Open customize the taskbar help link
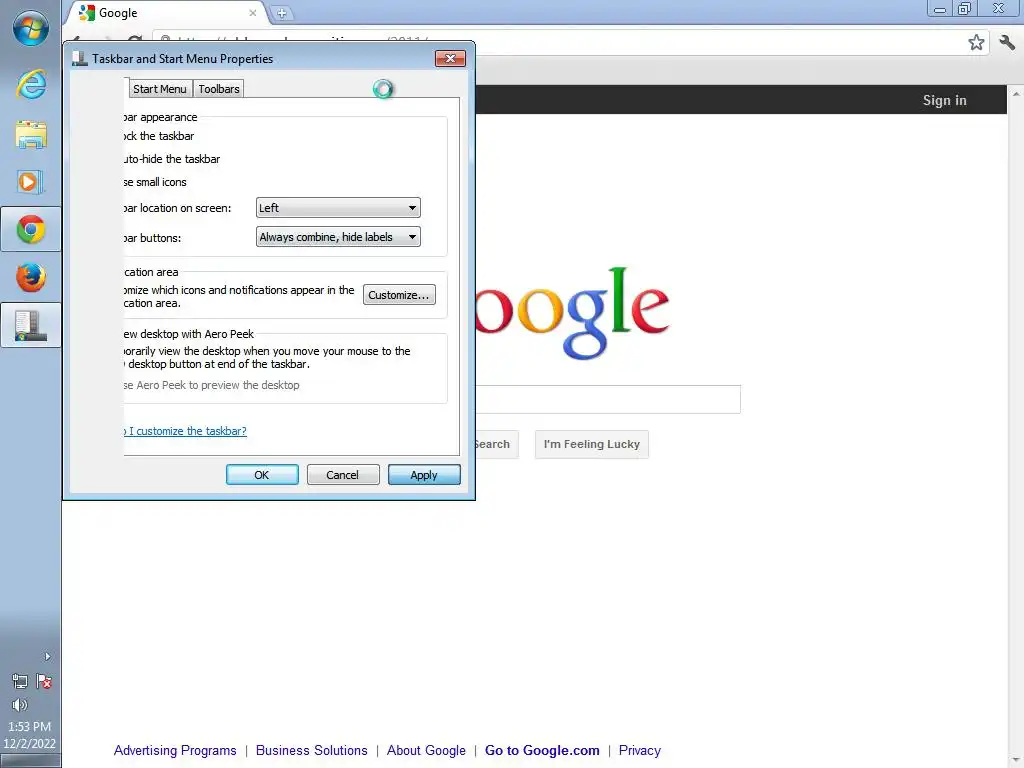The width and height of the screenshot is (1024, 768). [185, 431]
